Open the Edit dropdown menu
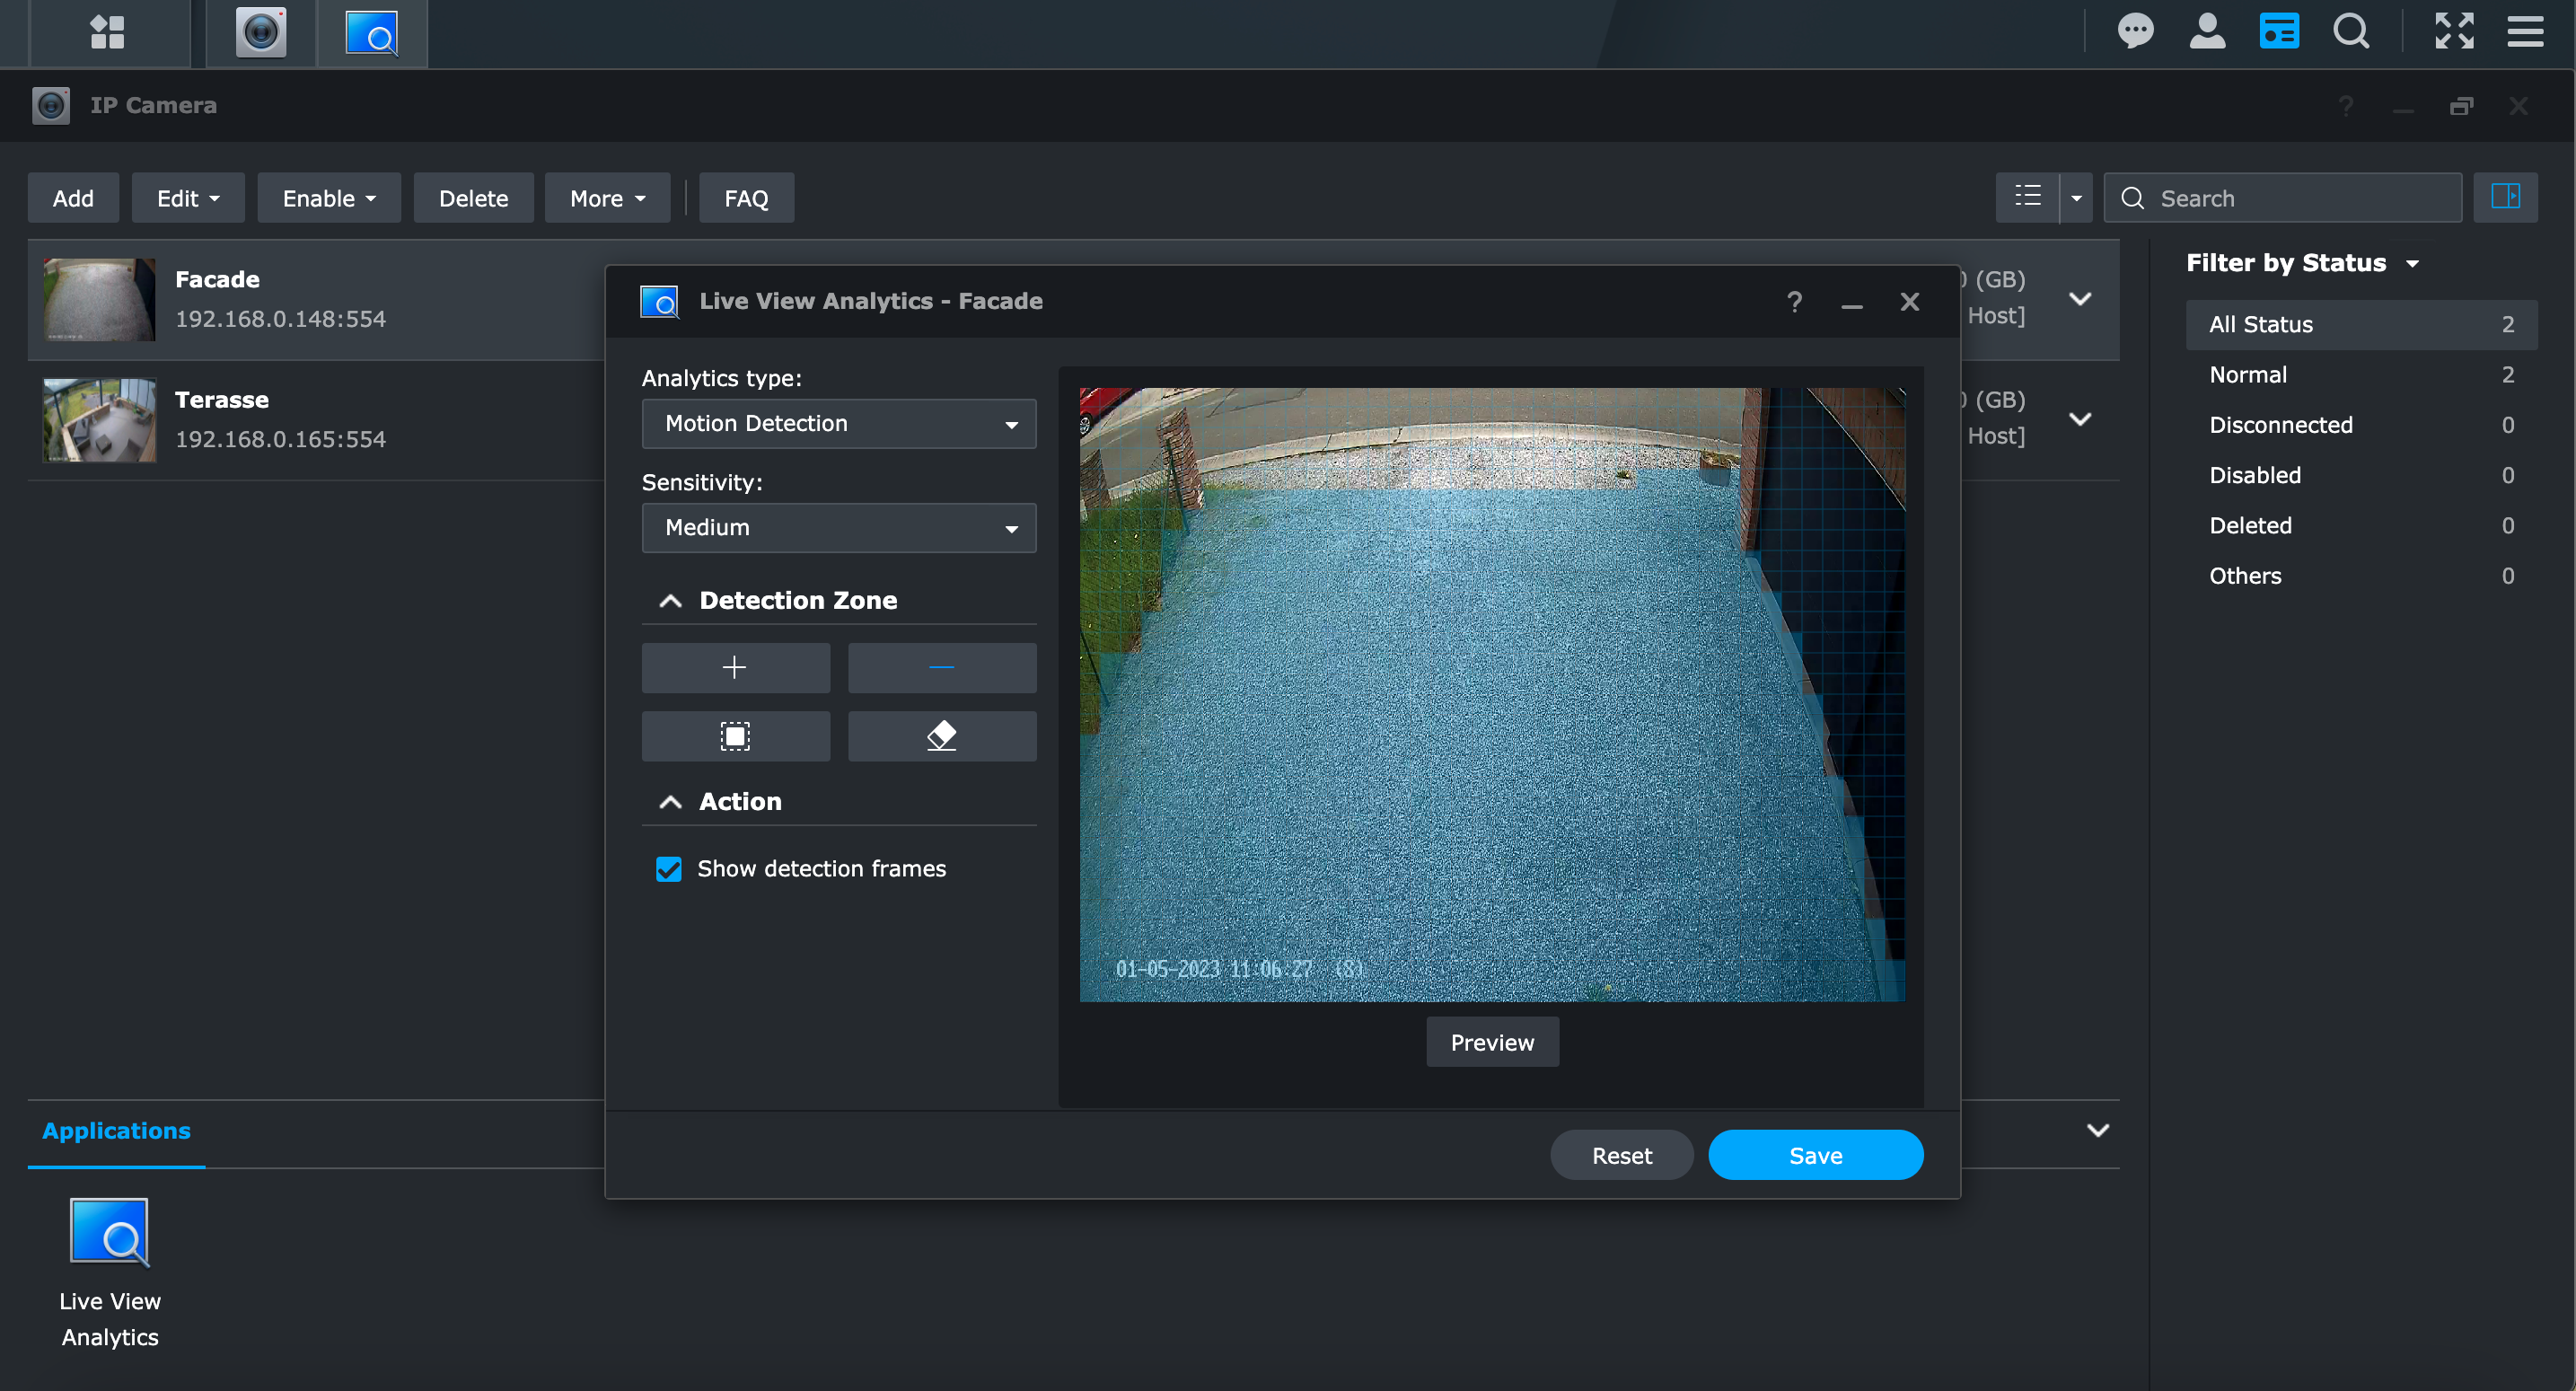The height and width of the screenshot is (1391, 2576). [x=187, y=198]
